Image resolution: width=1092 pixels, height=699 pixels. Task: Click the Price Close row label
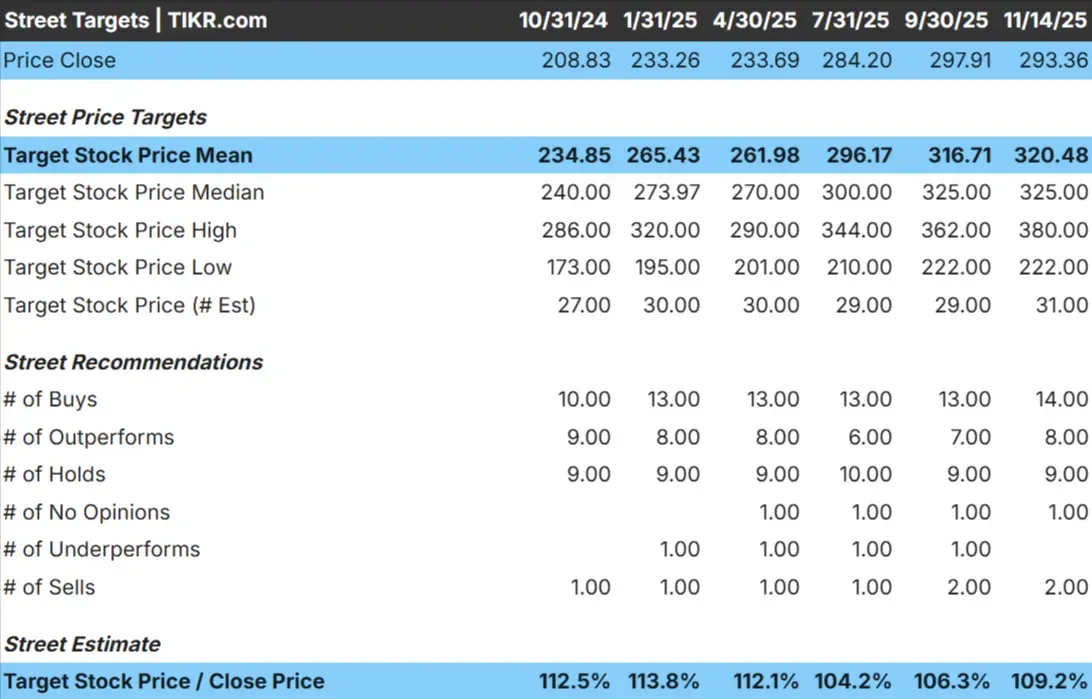59,60
